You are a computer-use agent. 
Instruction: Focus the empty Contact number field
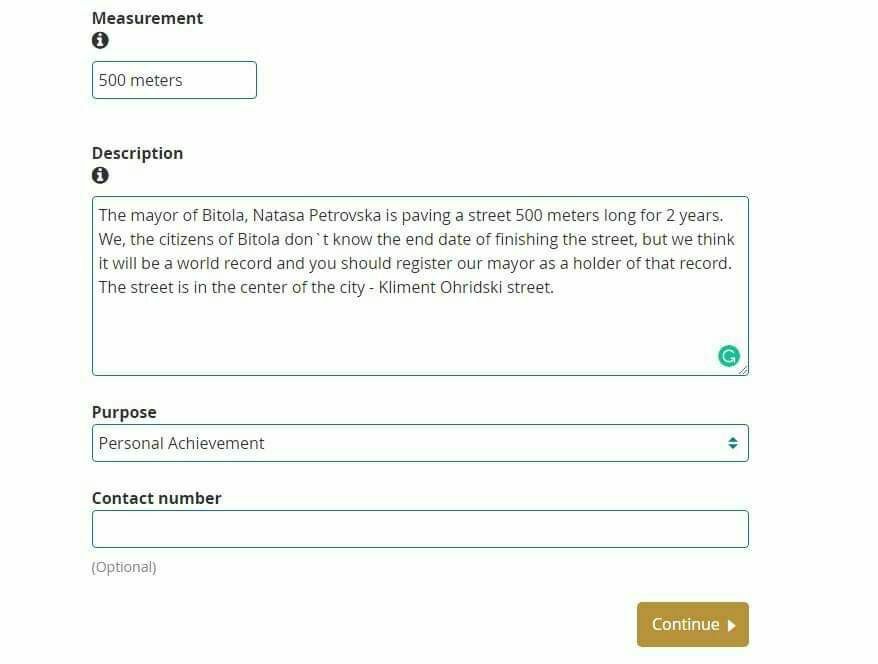click(x=420, y=529)
